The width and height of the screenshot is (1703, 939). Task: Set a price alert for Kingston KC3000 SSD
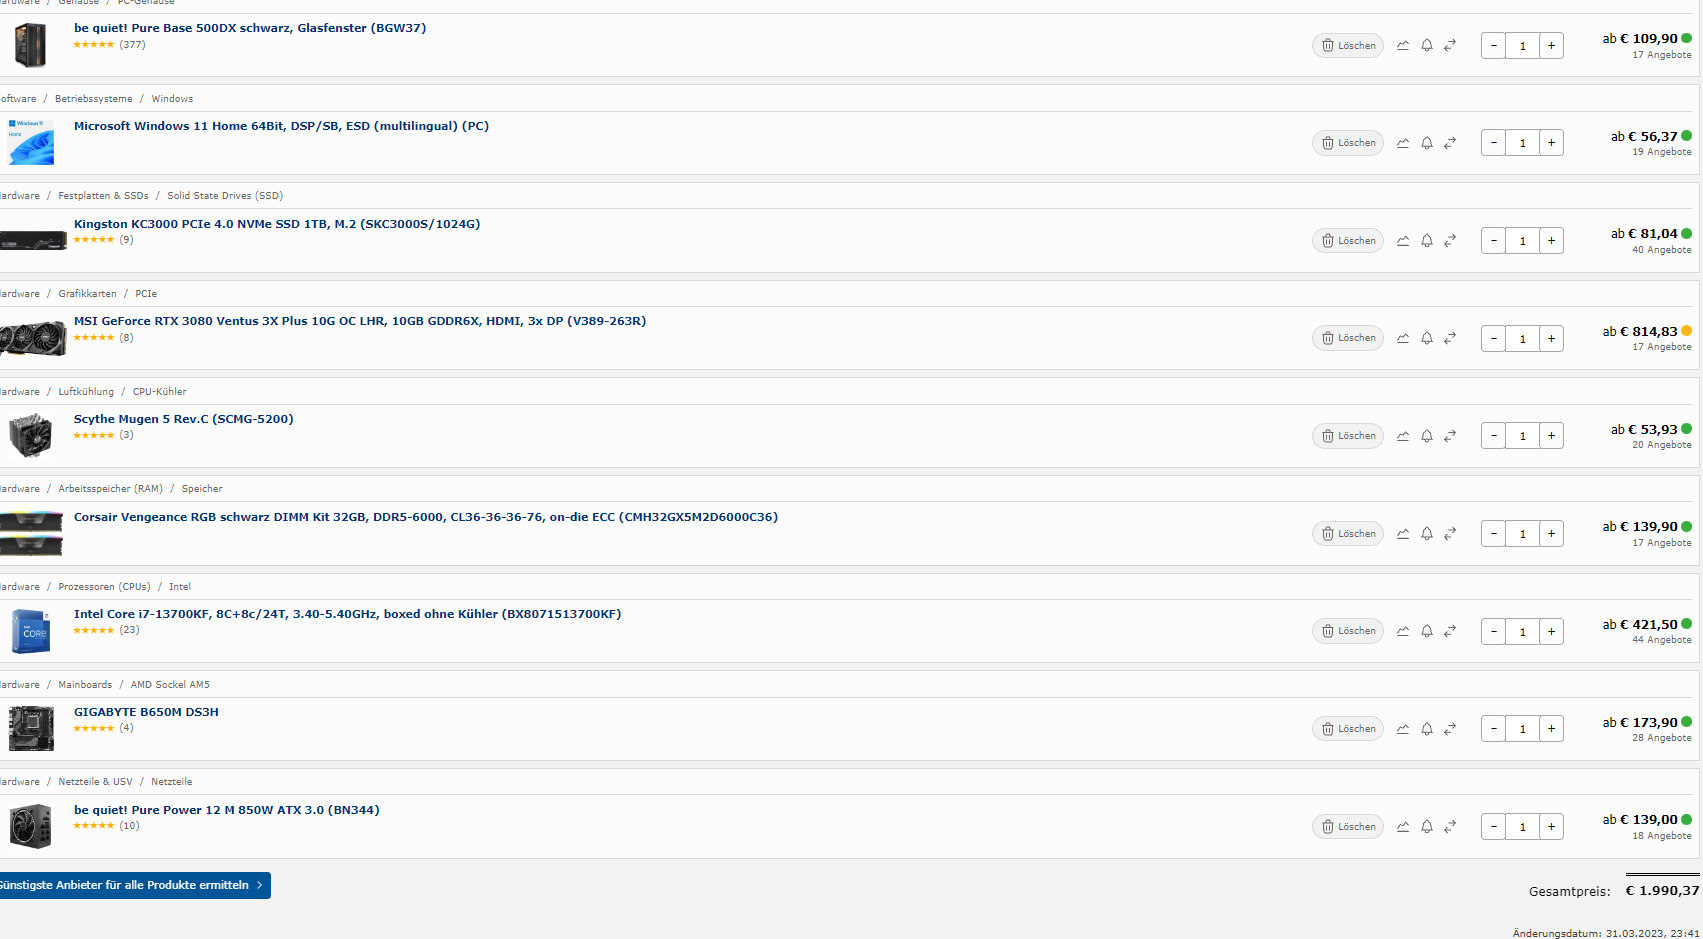tap(1427, 240)
